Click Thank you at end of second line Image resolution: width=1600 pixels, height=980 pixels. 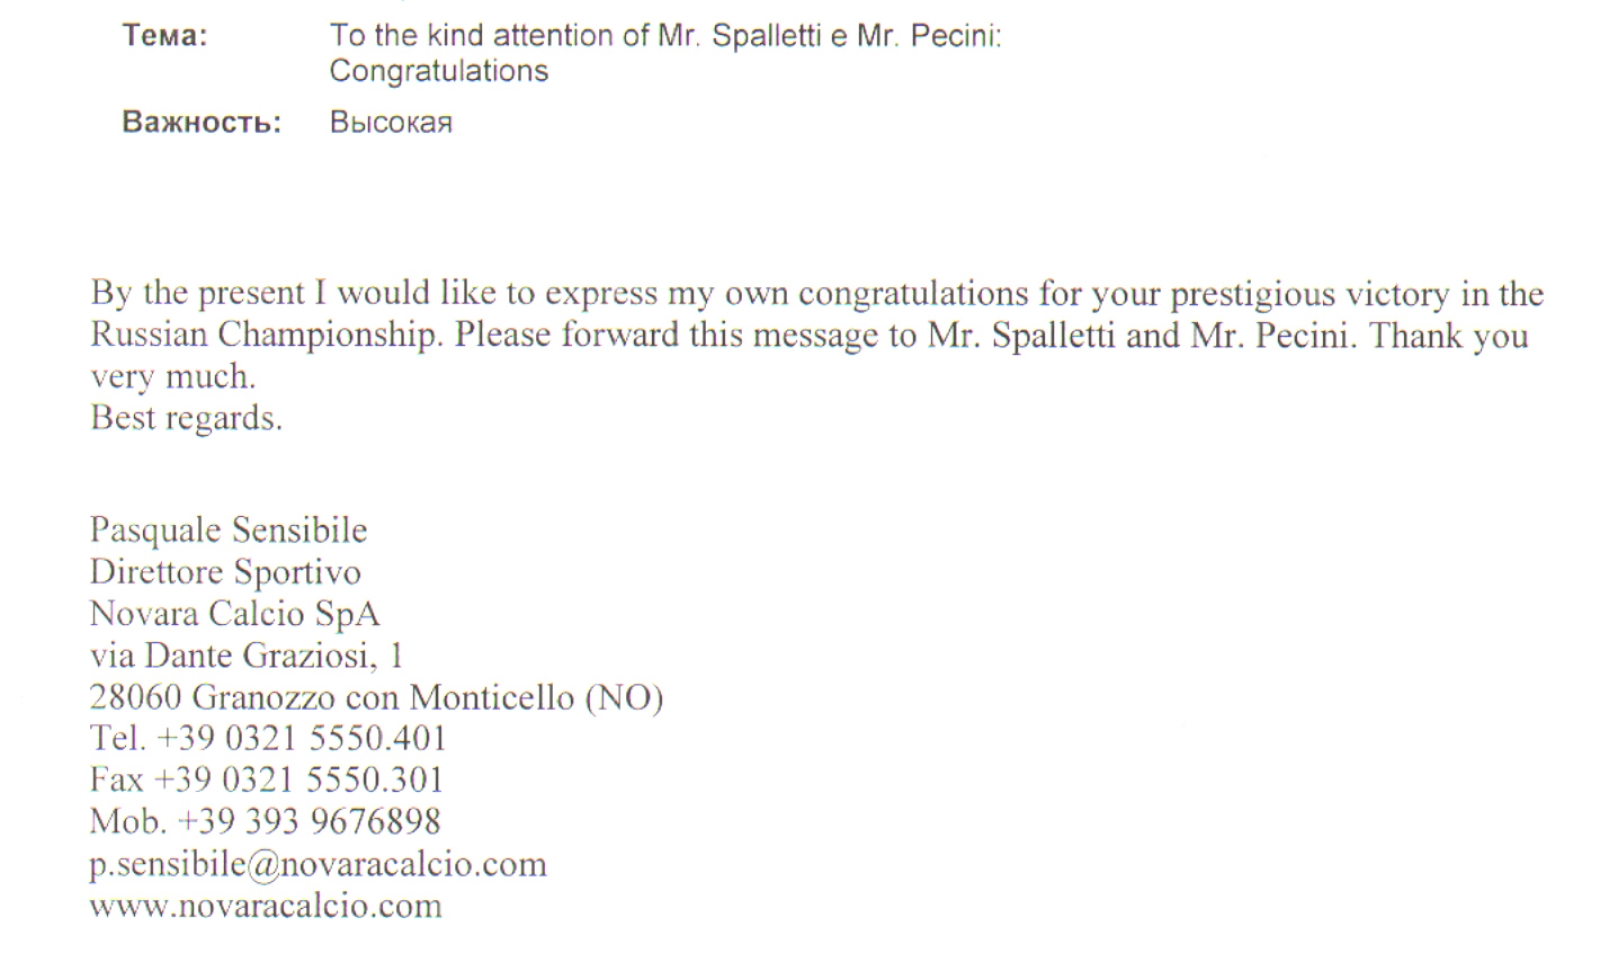coord(1449,335)
